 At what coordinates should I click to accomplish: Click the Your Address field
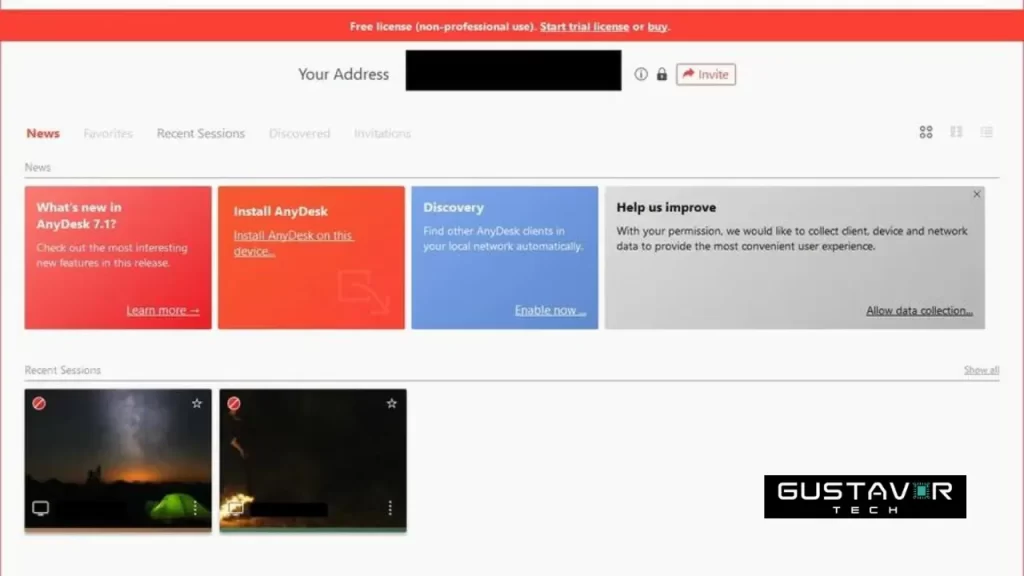click(x=513, y=71)
